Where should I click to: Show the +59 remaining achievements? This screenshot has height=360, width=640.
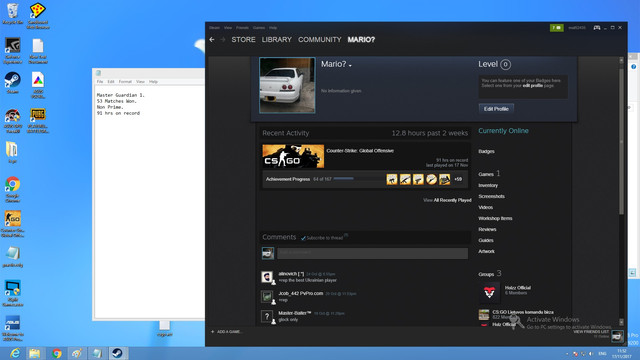tap(458, 179)
